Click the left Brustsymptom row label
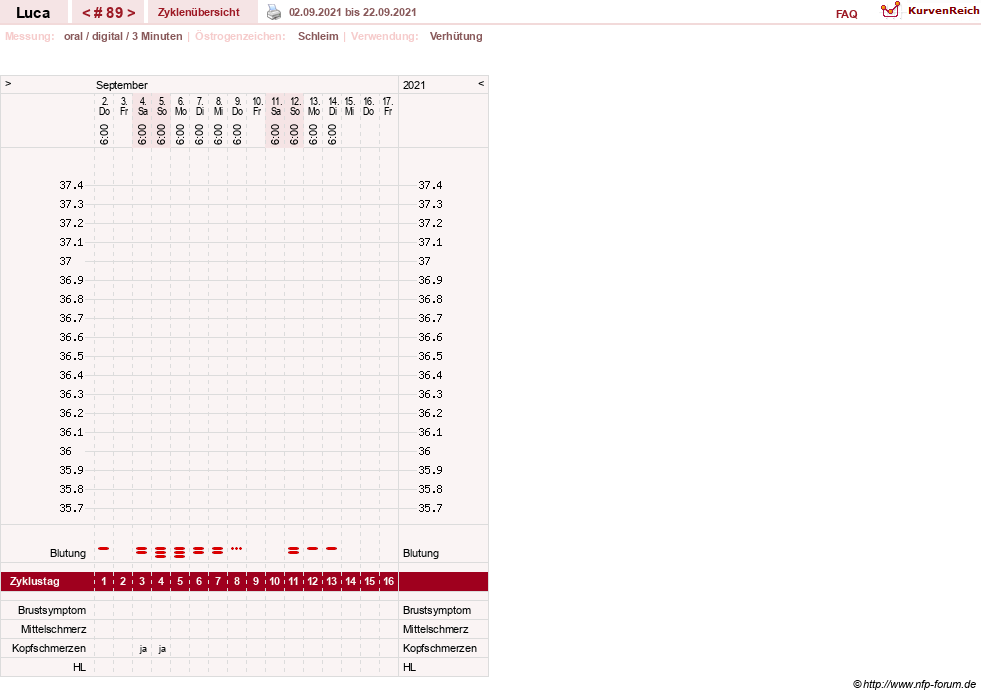Screen dimensions: 981x696 pyautogui.click(x=52, y=610)
